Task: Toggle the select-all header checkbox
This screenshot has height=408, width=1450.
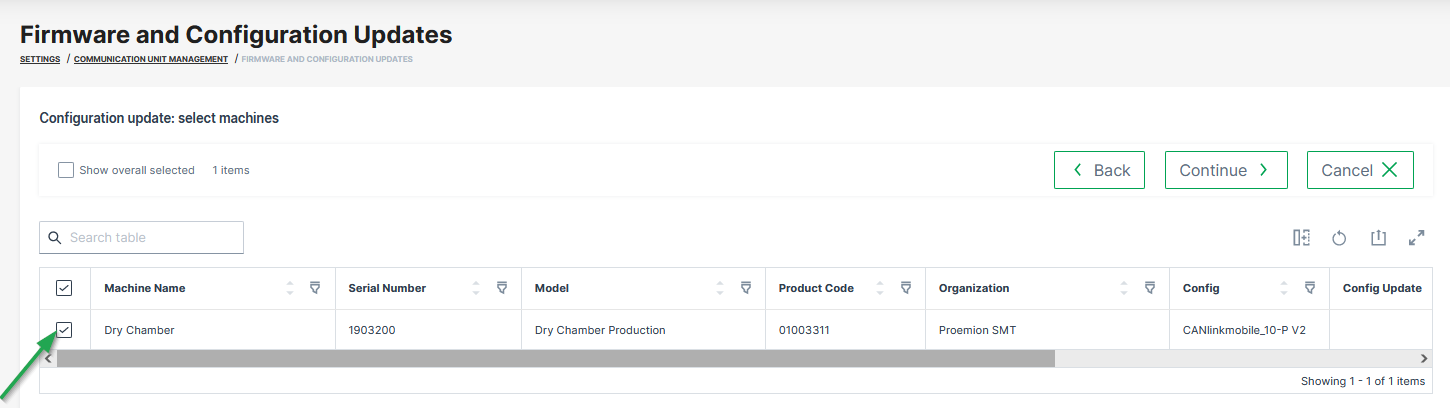Action: point(64,288)
